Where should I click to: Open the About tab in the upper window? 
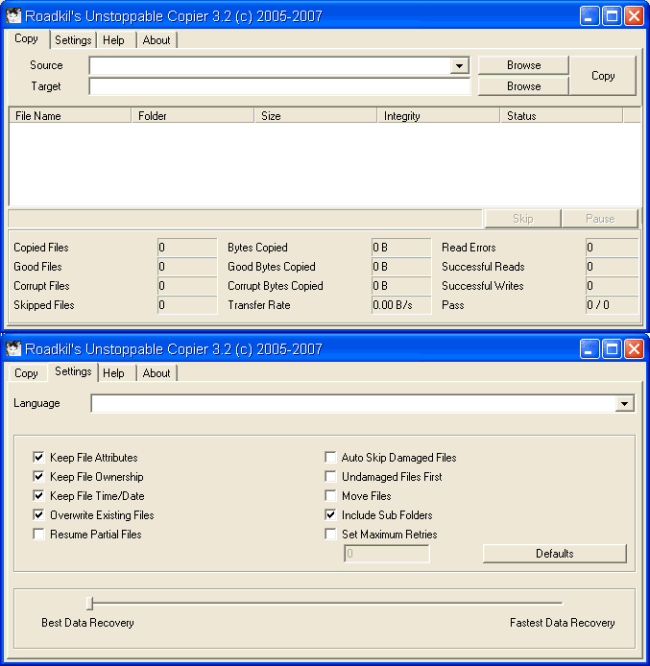(156, 40)
